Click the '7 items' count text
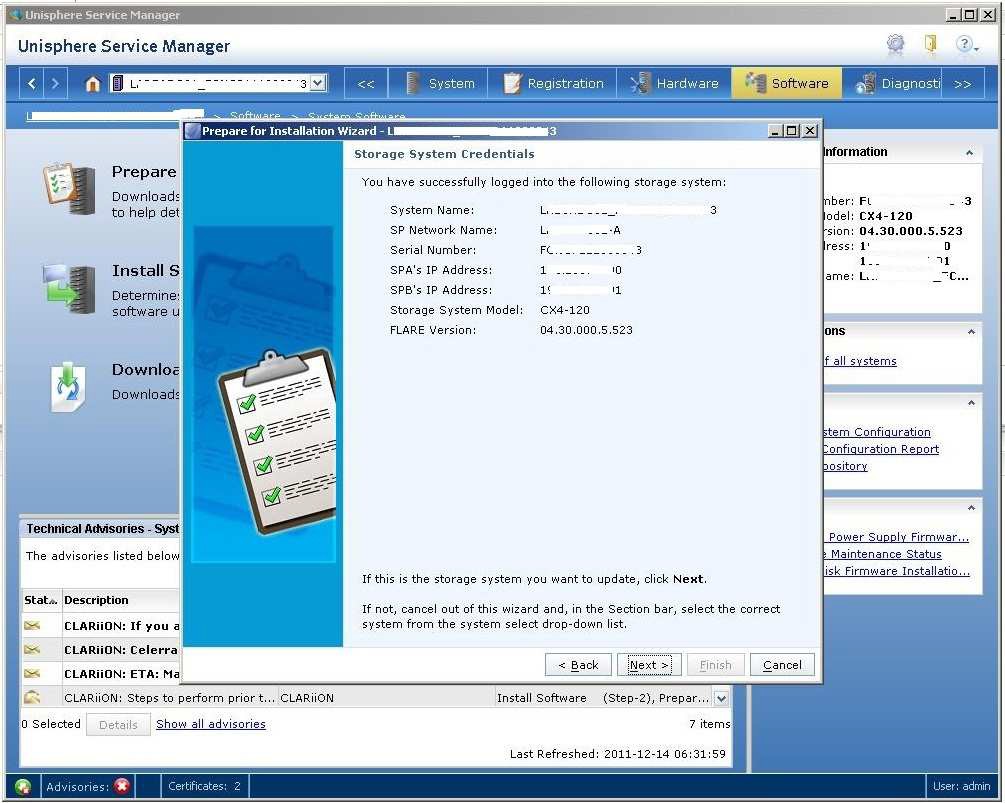This screenshot has height=803, width=1005. (x=710, y=724)
